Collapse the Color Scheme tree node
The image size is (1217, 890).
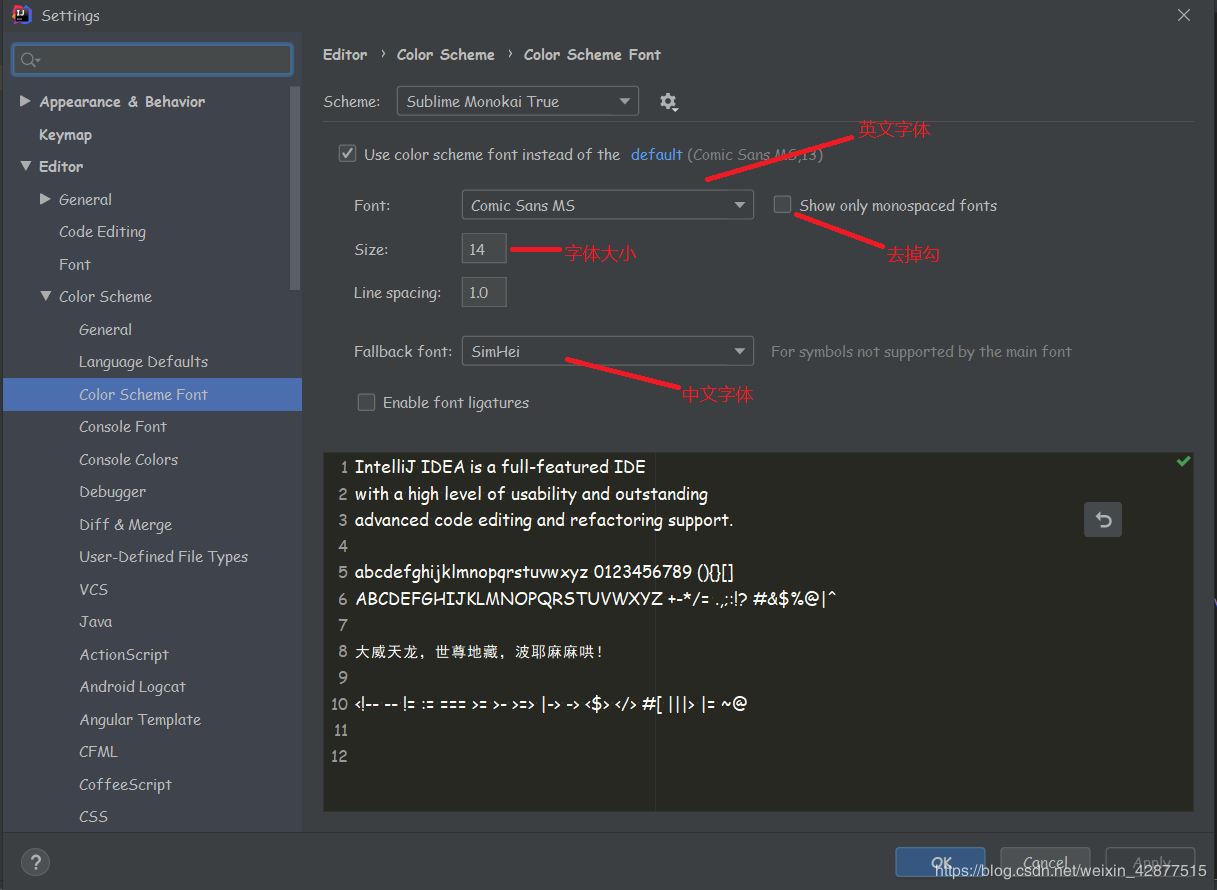(45, 296)
